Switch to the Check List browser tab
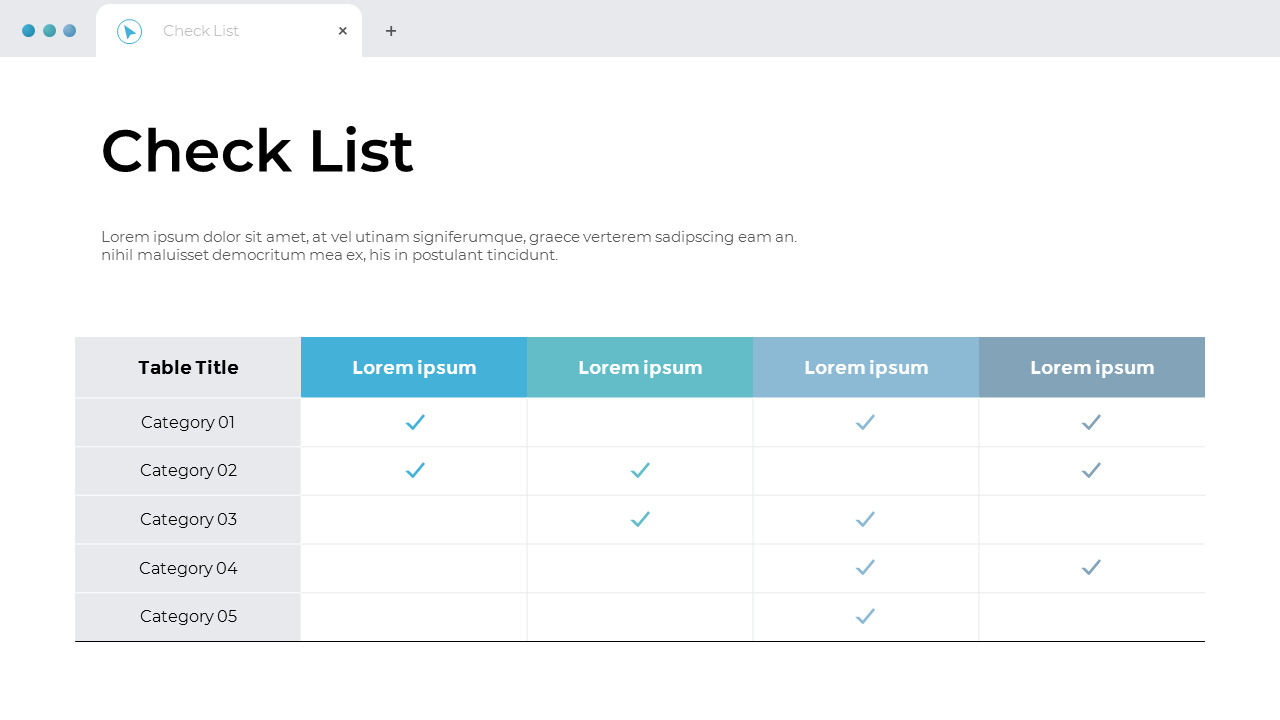This screenshot has height=720, width=1280. point(201,31)
